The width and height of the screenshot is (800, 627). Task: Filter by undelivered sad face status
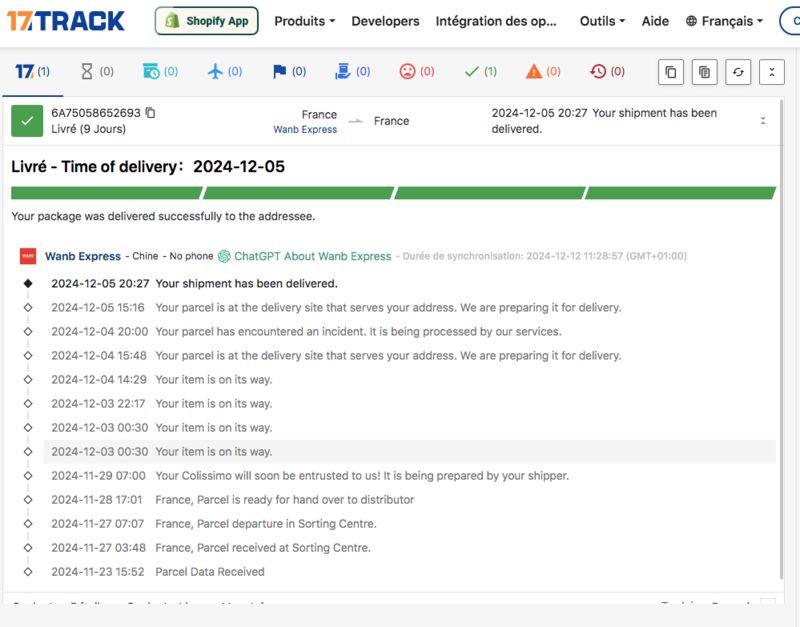tap(417, 71)
